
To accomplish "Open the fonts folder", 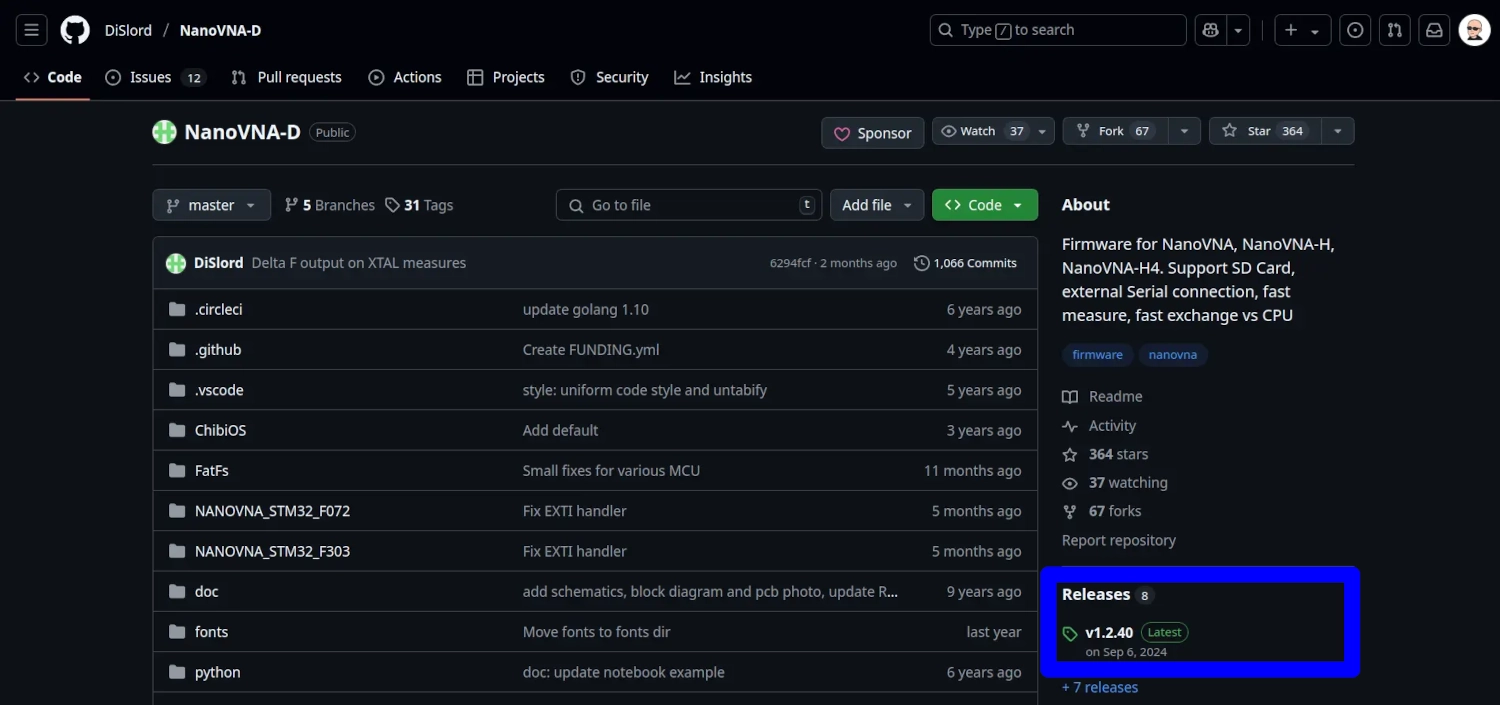I will 211,632.
